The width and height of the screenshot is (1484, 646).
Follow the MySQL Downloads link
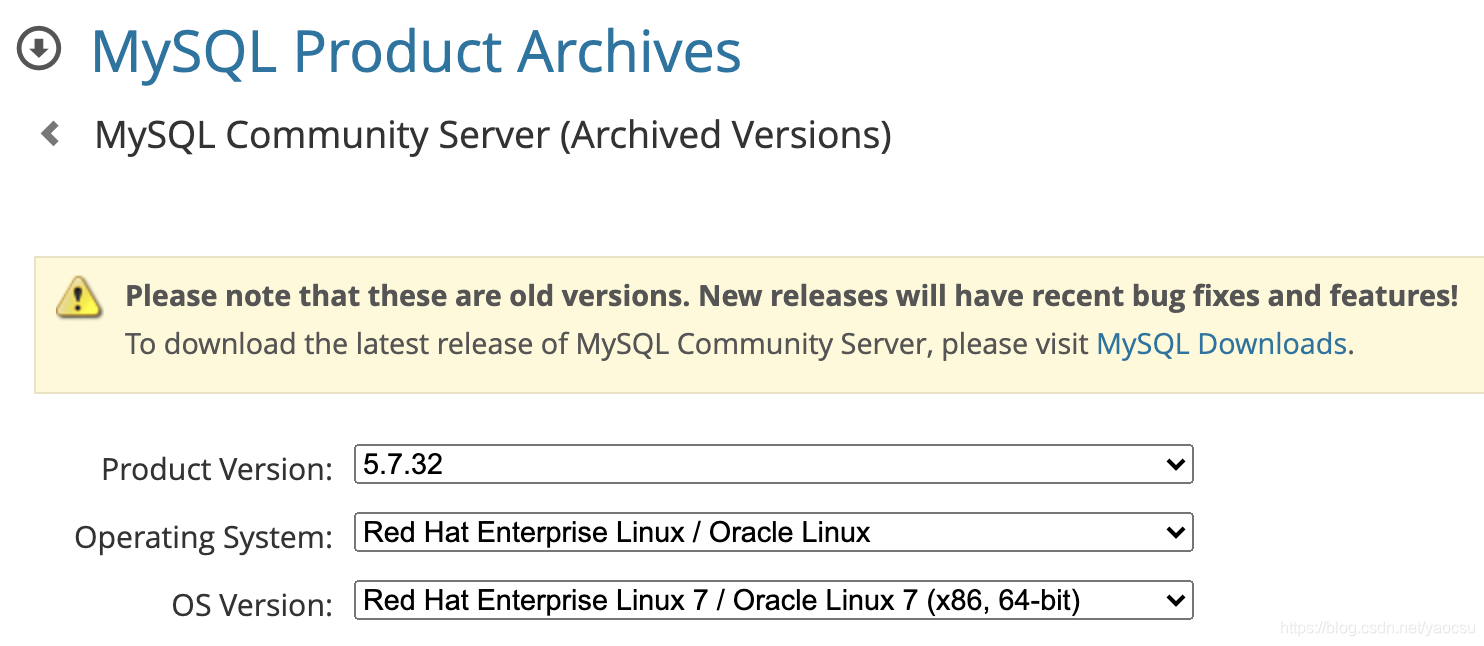1220,343
